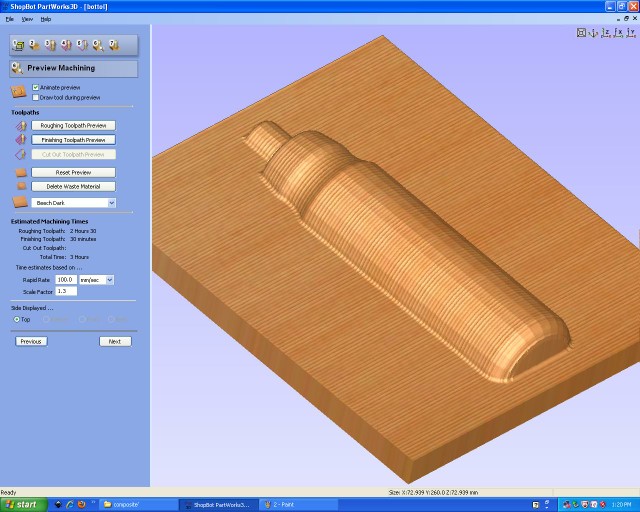The image size is (640, 512).
Task: Go to wizard step 5 icon
Action: [x=82, y=45]
